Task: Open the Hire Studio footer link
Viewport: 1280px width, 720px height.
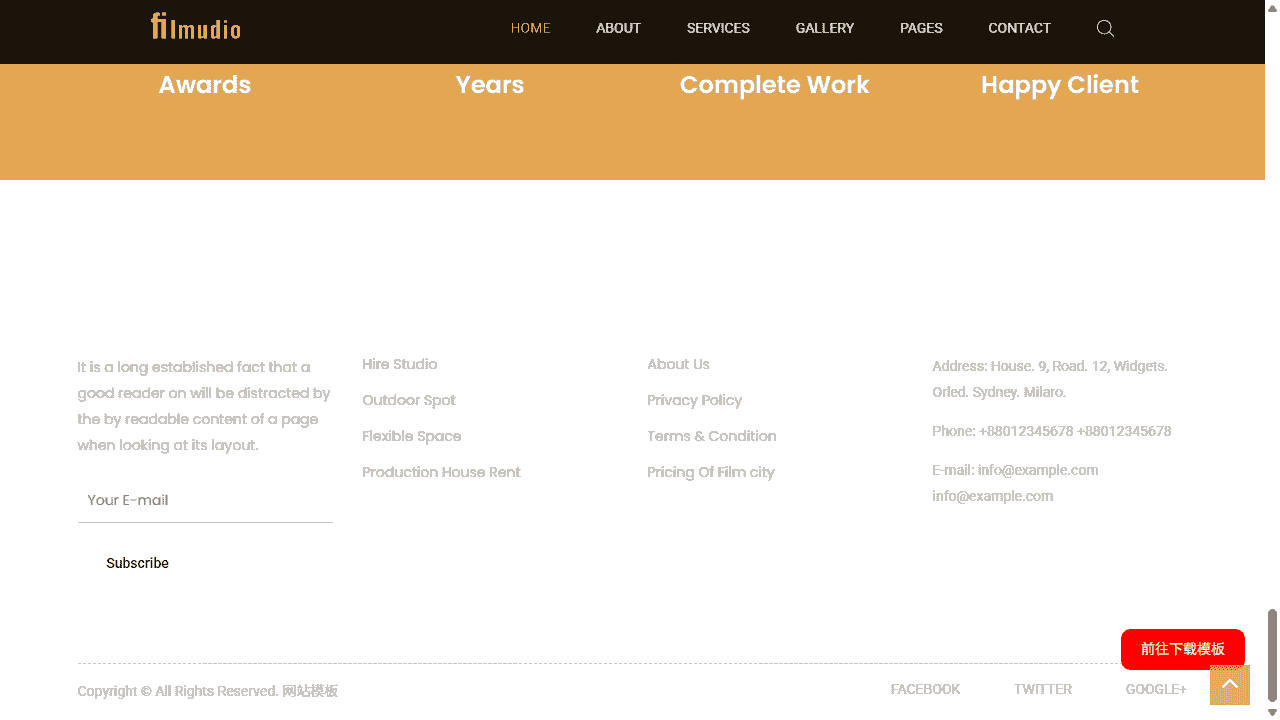Action: [399, 364]
